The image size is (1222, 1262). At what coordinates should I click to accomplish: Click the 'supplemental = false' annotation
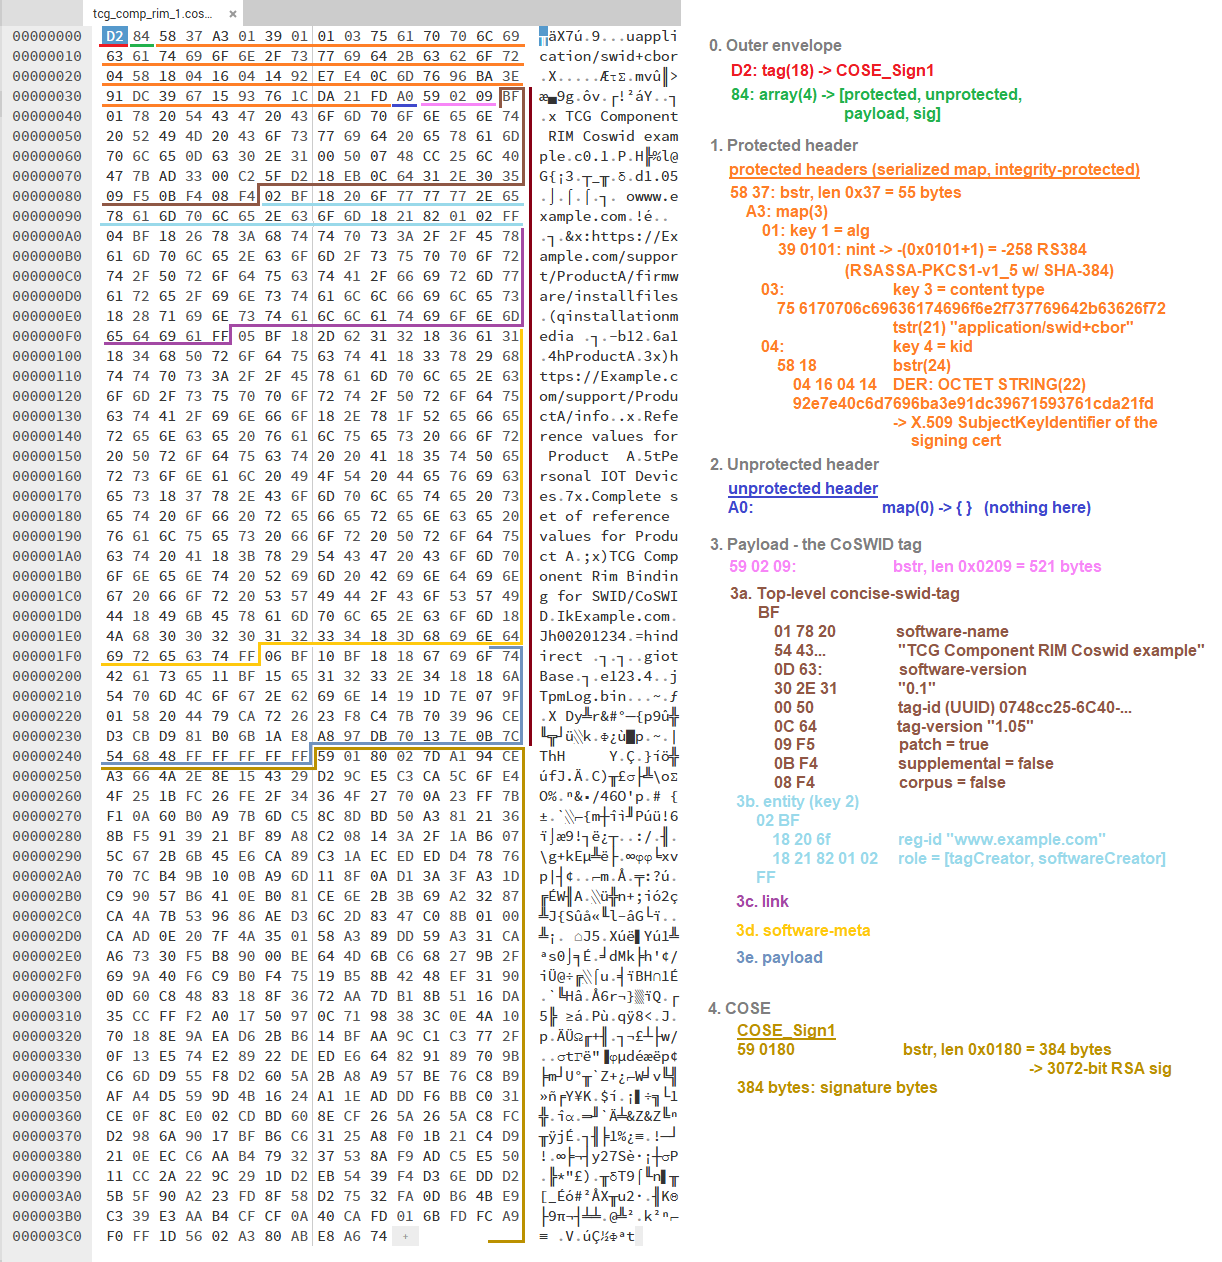(976, 763)
